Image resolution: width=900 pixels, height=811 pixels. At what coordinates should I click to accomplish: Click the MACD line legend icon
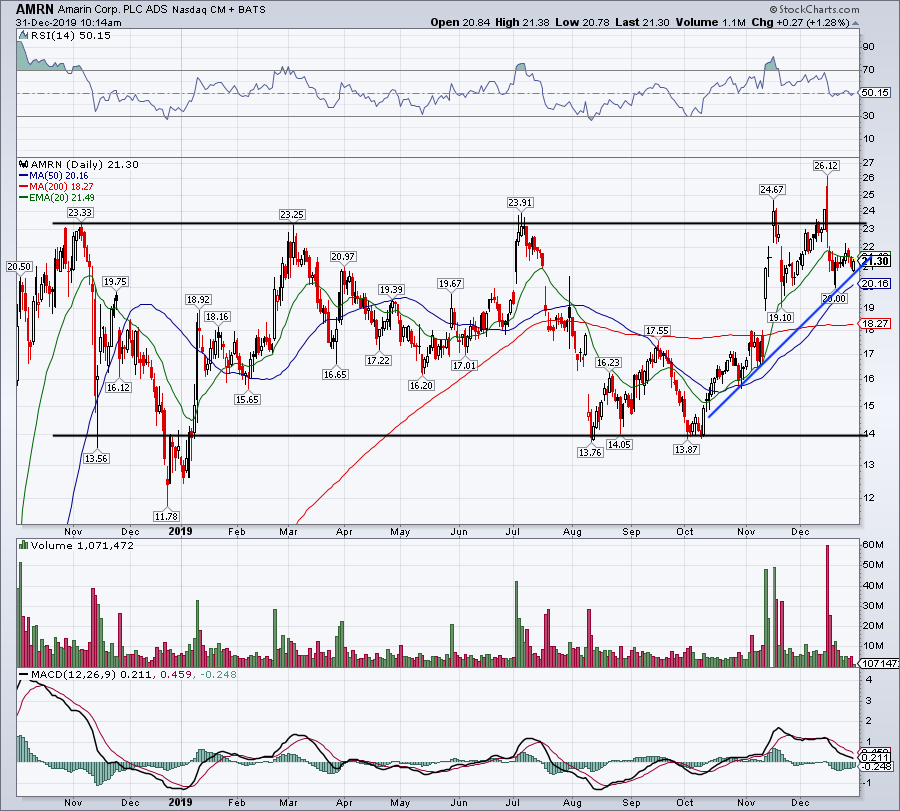[x=24, y=674]
